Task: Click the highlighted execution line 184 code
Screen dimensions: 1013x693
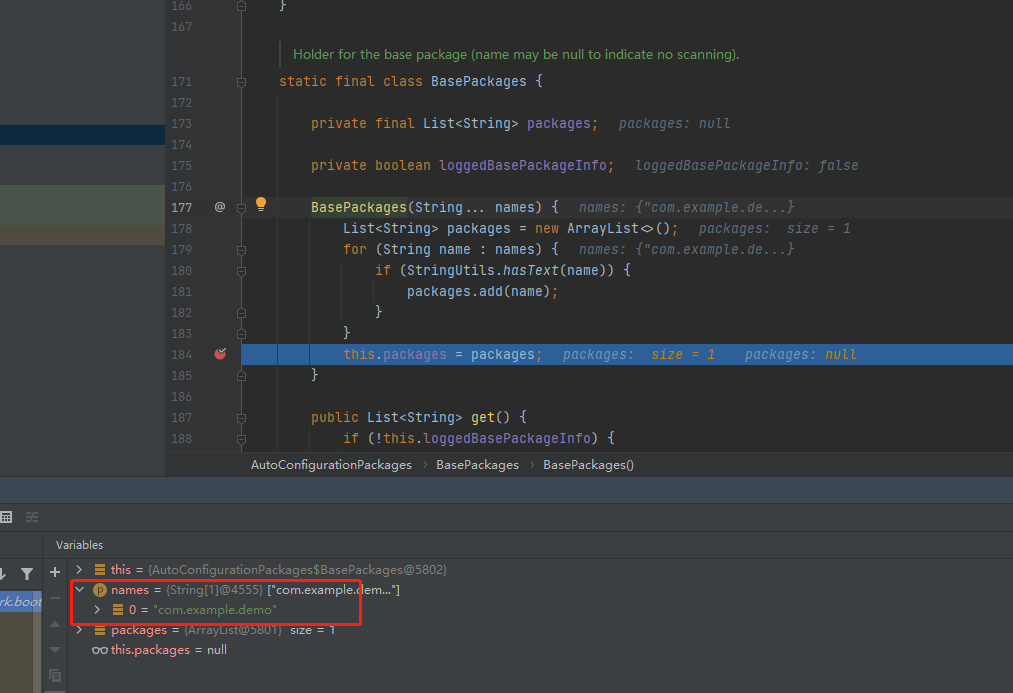Action: pos(442,354)
